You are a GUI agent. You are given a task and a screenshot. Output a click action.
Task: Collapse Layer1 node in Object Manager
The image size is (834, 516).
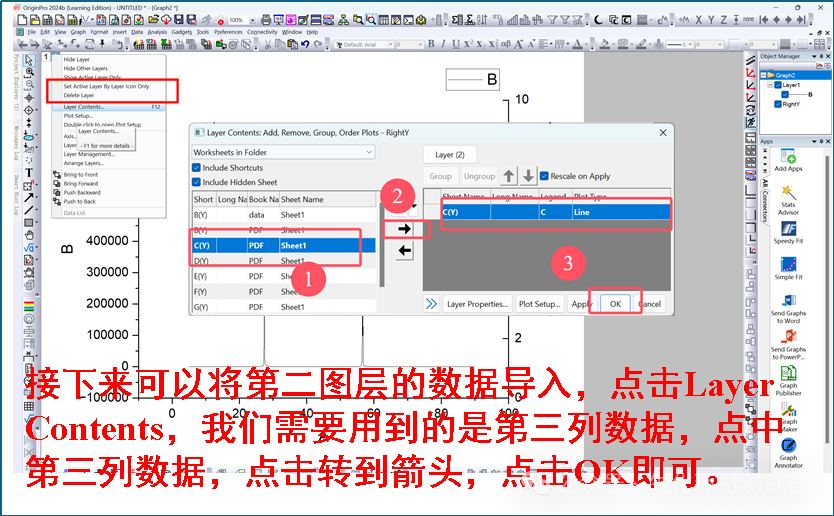click(771, 85)
